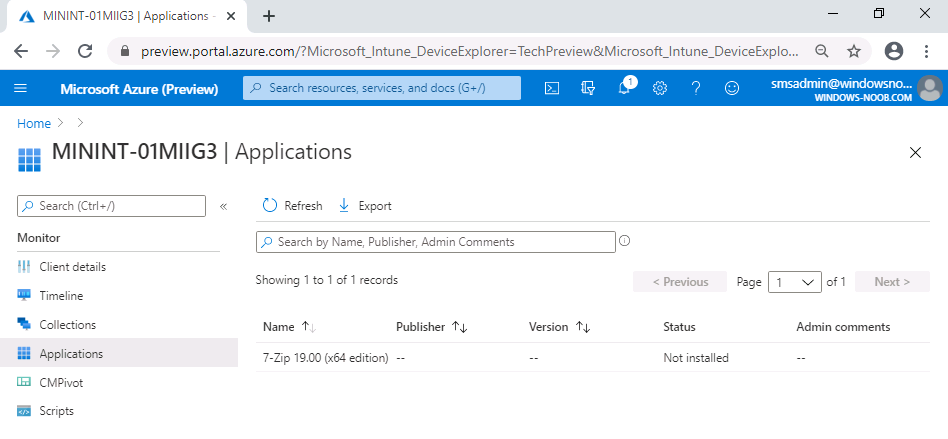Click the smsadmin@windowsno... account name

(840, 84)
